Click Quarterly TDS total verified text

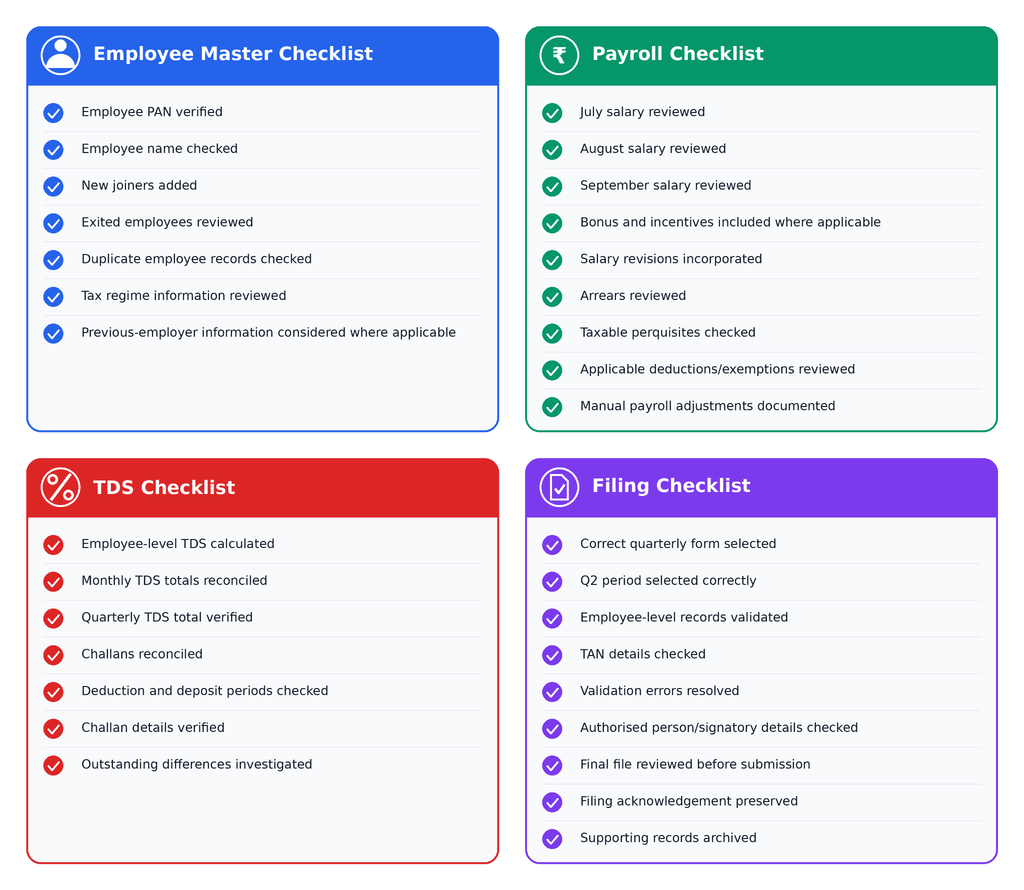pyautogui.click(x=167, y=617)
